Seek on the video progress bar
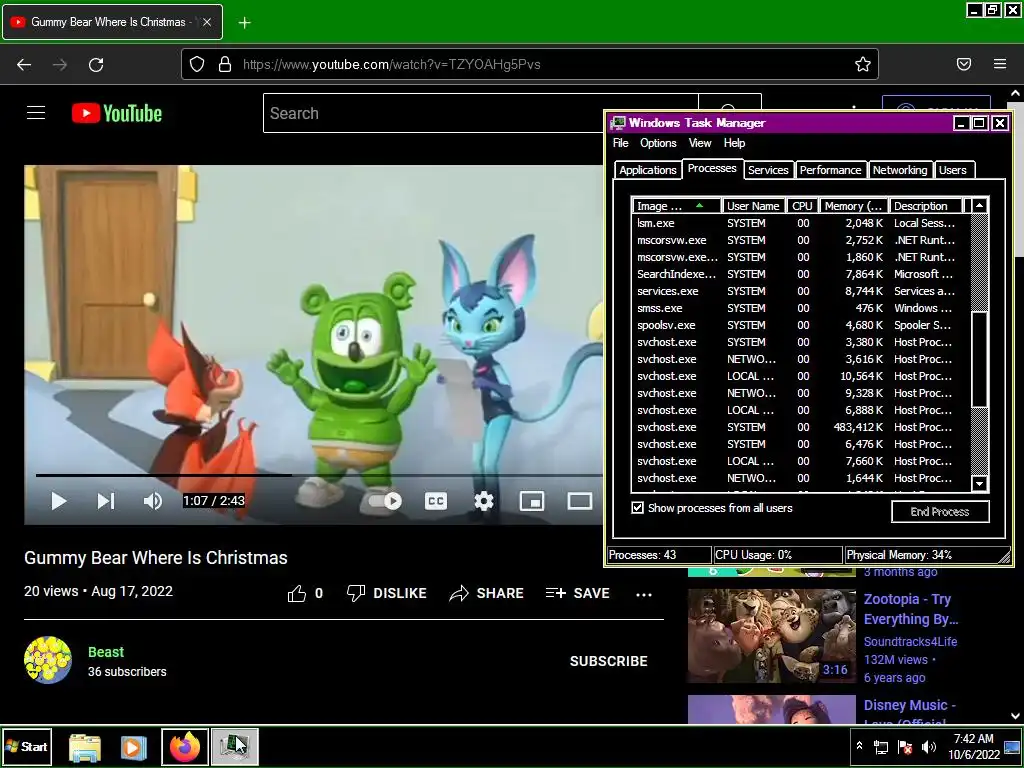 [x=319, y=475]
